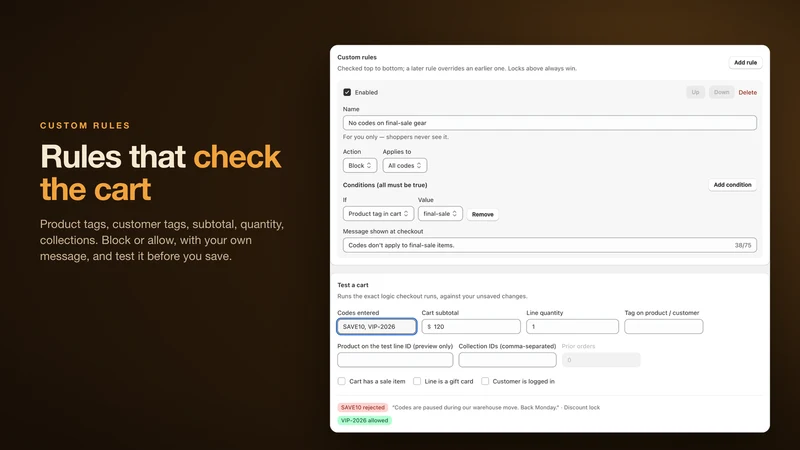Click the Conditions (all must be true) label
The height and width of the screenshot is (450, 800).
pyautogui.click(x=385, y=185)
